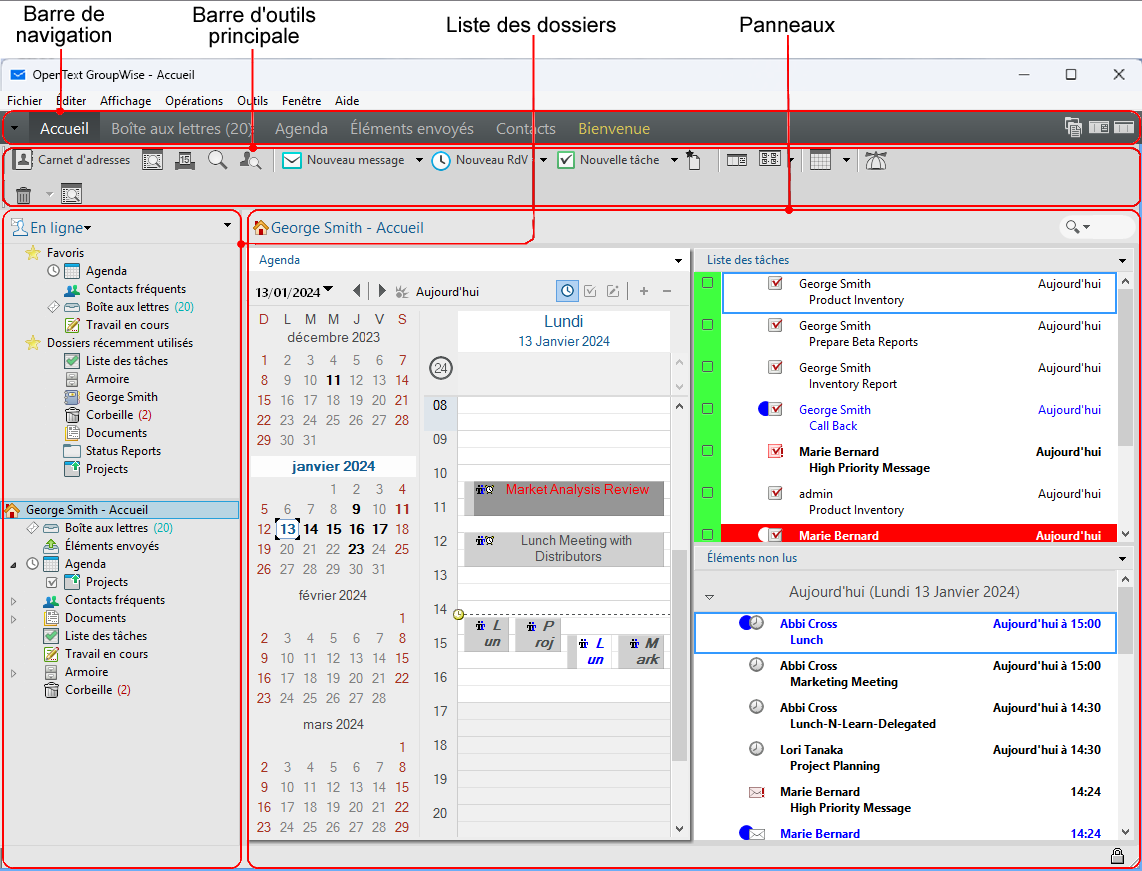Open Lori Tanaka Project Planning item
Viewport: 1142px width, 871px height.
pos(905,757)
